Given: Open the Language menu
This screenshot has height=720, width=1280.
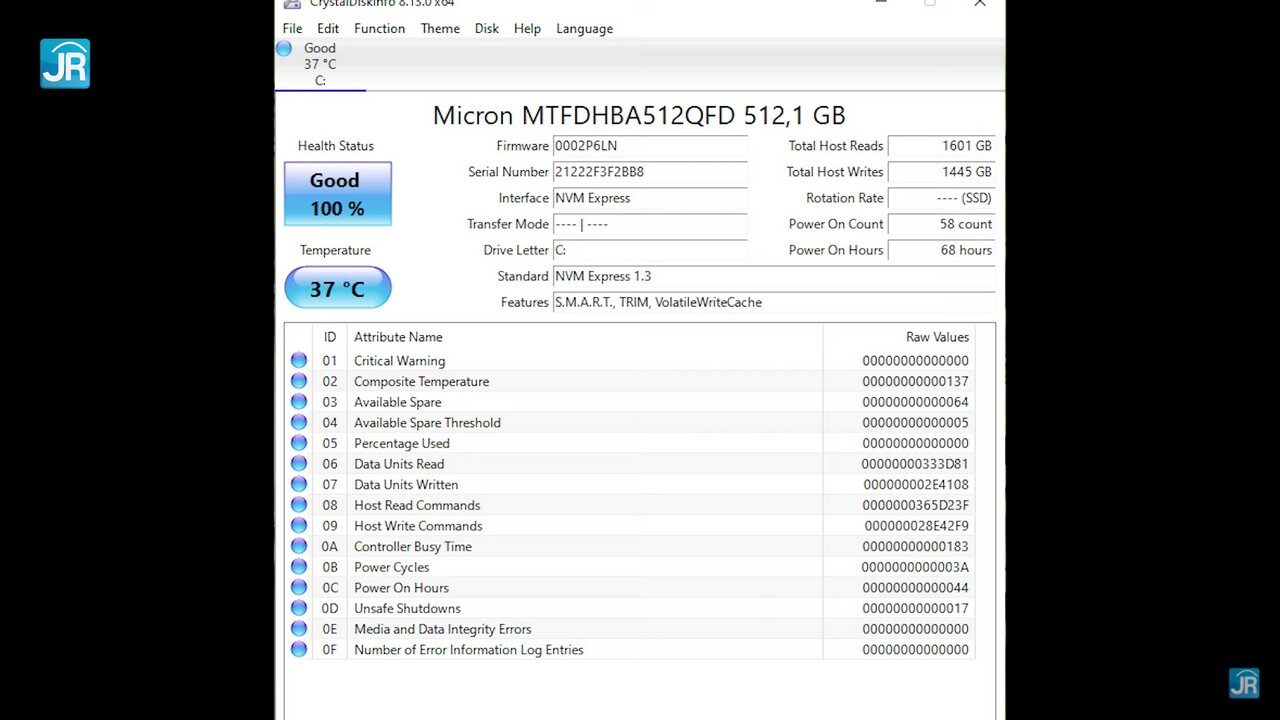Looking at the screenshot, I should (x=584, y=29).
